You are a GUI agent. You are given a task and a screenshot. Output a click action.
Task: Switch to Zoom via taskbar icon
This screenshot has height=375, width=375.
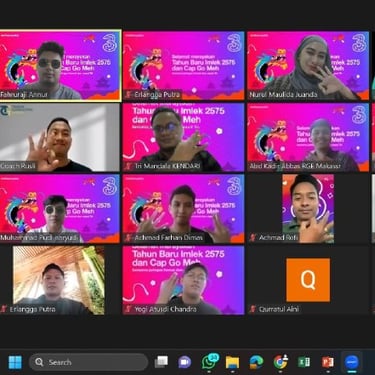pyautogui.click(x=352, y=362)
